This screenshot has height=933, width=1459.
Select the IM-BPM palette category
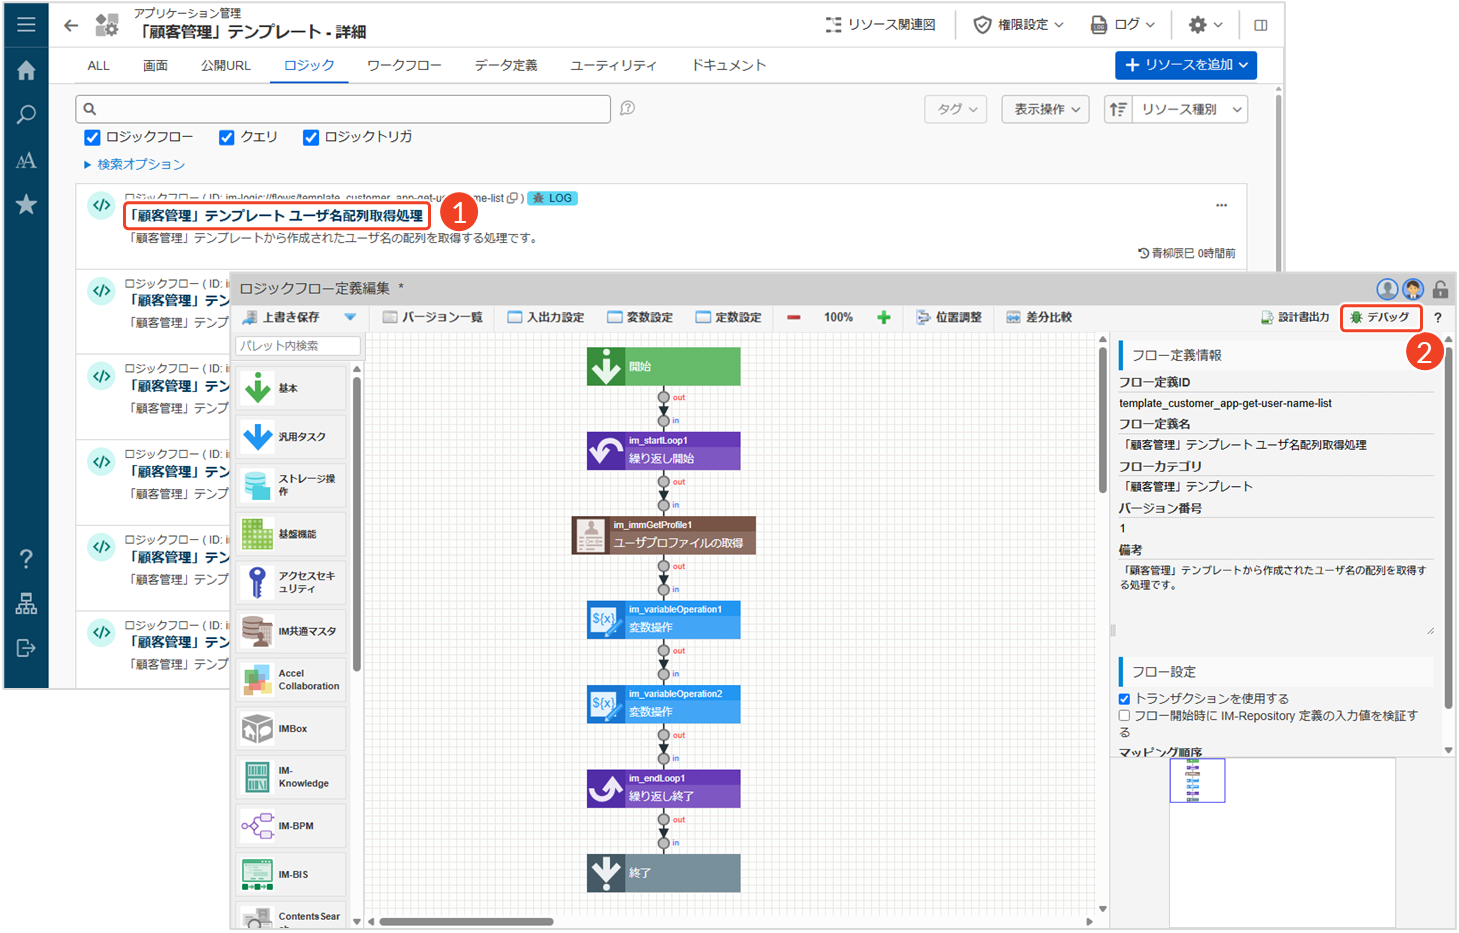tap(291, 826)
